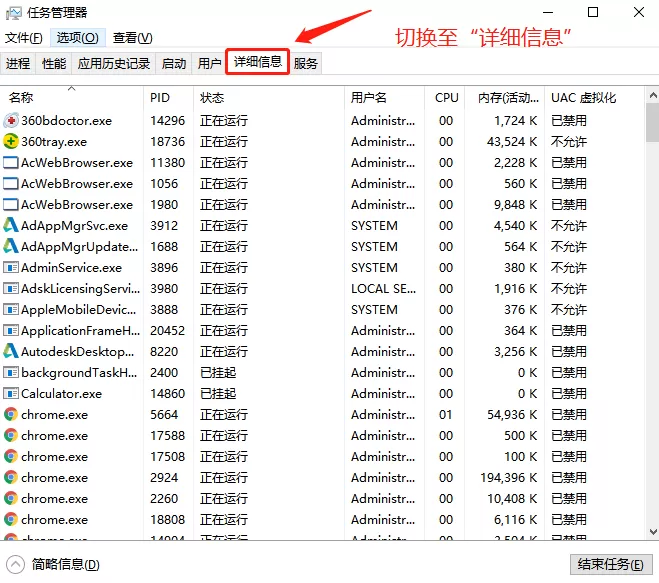Click PID 20452 cell
The width and height of the screenshot is (659, 583).
pos(167,331)
